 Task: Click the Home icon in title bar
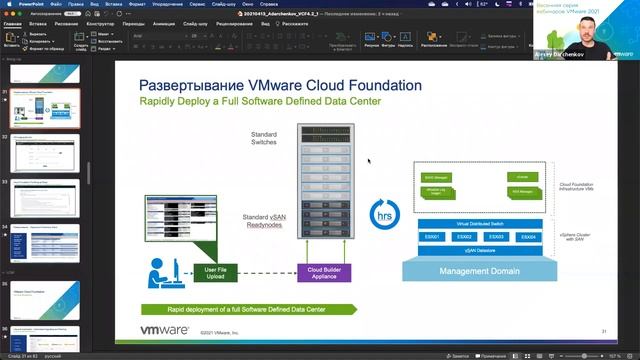pos(88,13)
